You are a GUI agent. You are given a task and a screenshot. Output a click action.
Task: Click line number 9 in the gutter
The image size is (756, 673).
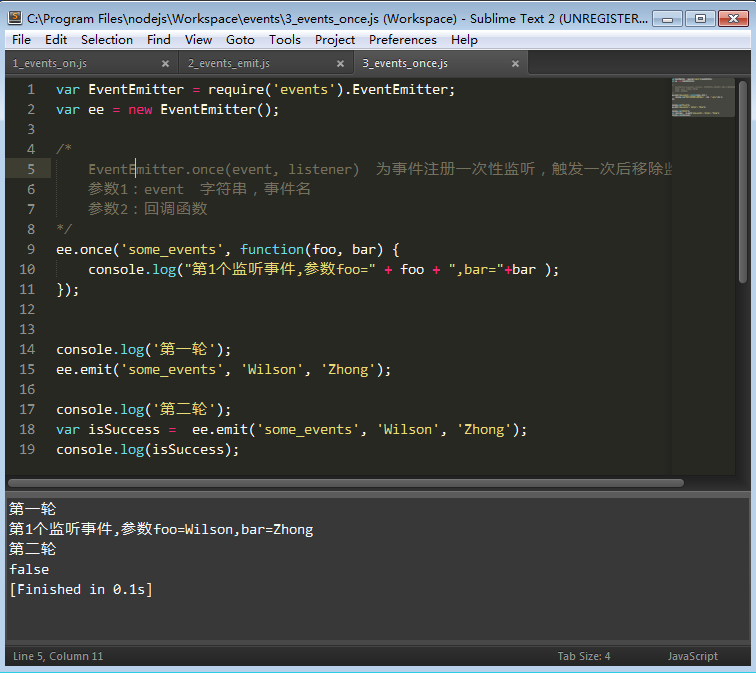point(31,250)
